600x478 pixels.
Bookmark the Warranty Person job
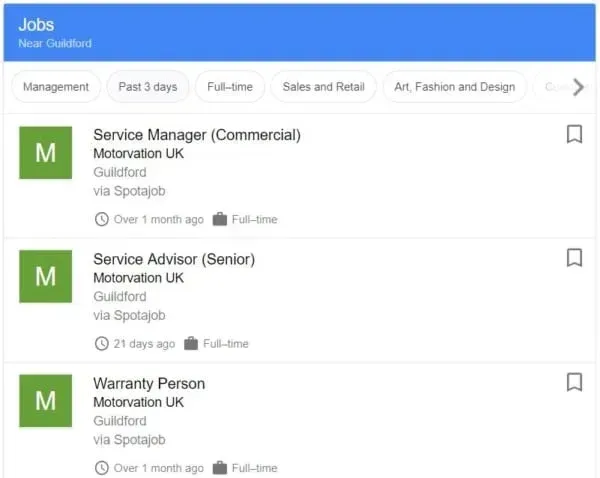574,382
